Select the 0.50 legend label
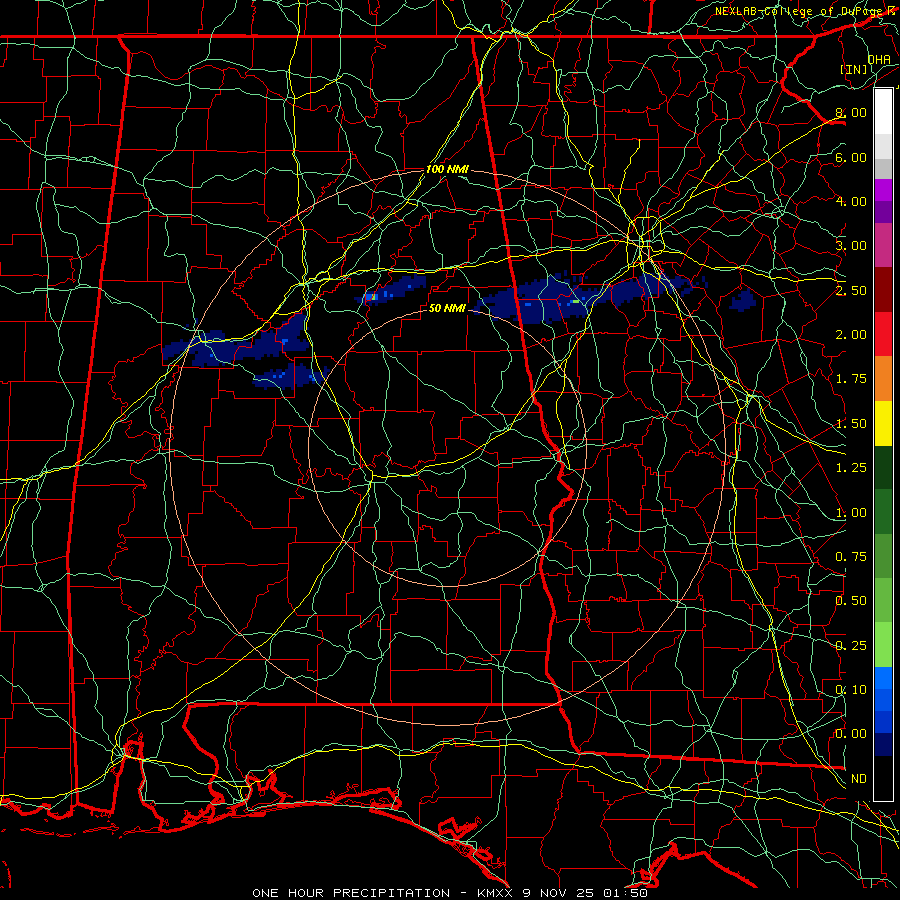Screen dimensions: 900x900 pyautogui.click(x=851, y=601)
